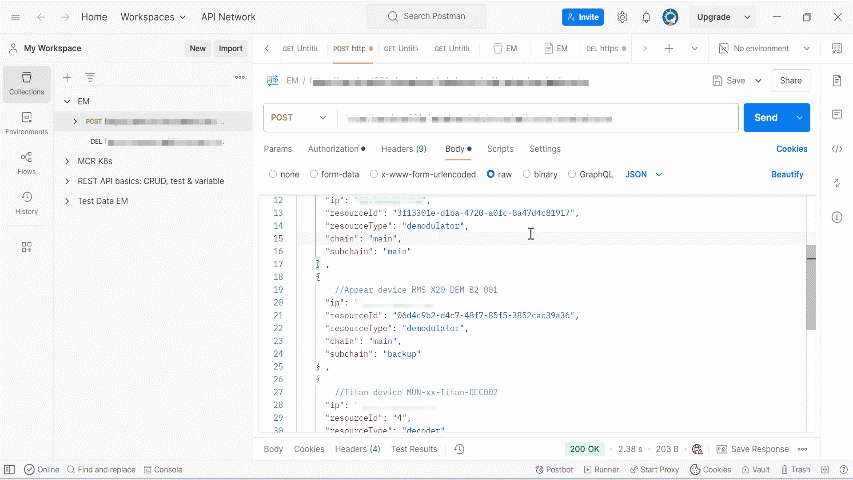Select the GraphQL body type
The height and width of the screenshot is (480, 853).
coord(572,174)
